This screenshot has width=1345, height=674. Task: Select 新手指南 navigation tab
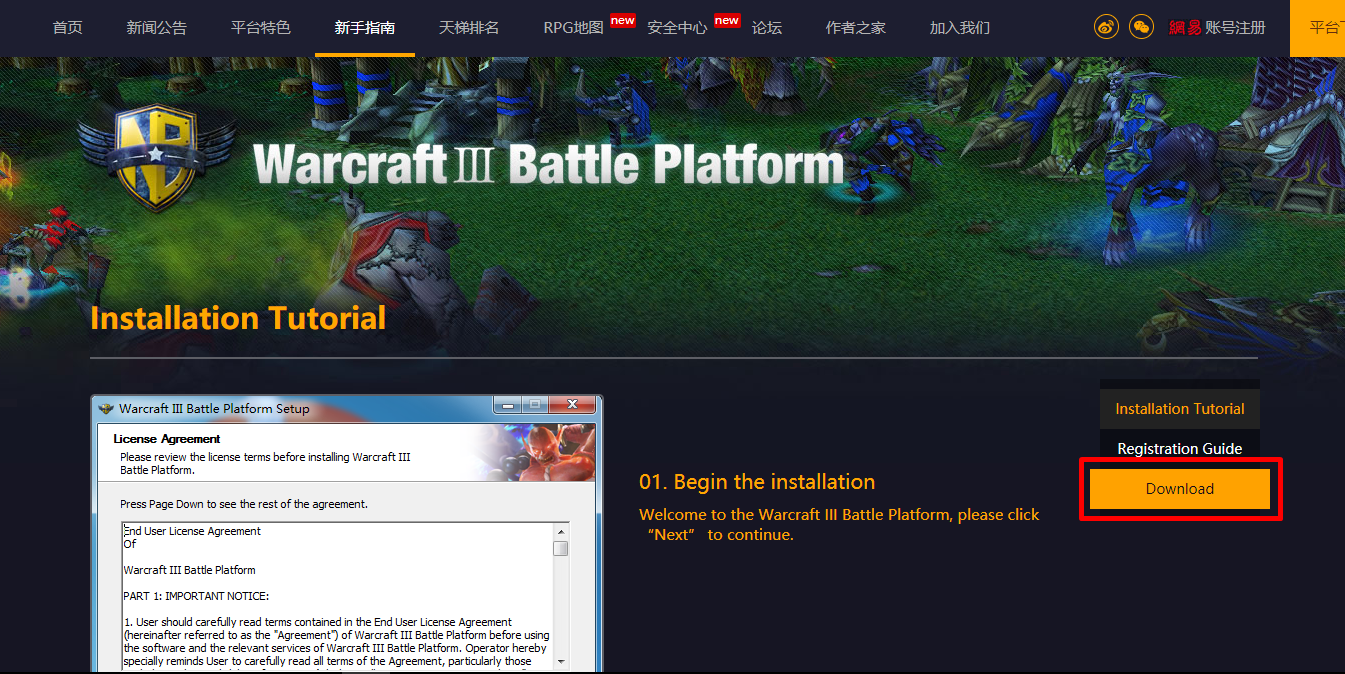(365, 27)
